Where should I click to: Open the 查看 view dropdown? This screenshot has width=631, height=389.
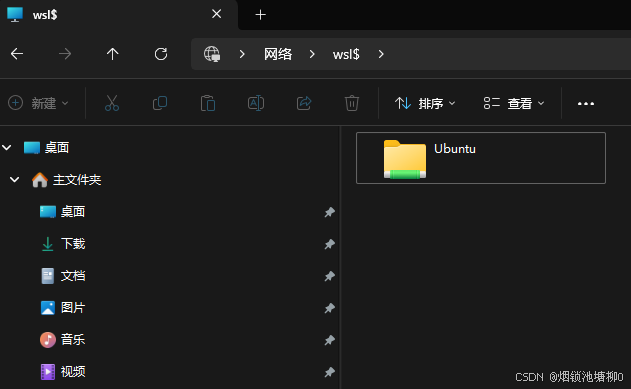click(x=514, y=103)
